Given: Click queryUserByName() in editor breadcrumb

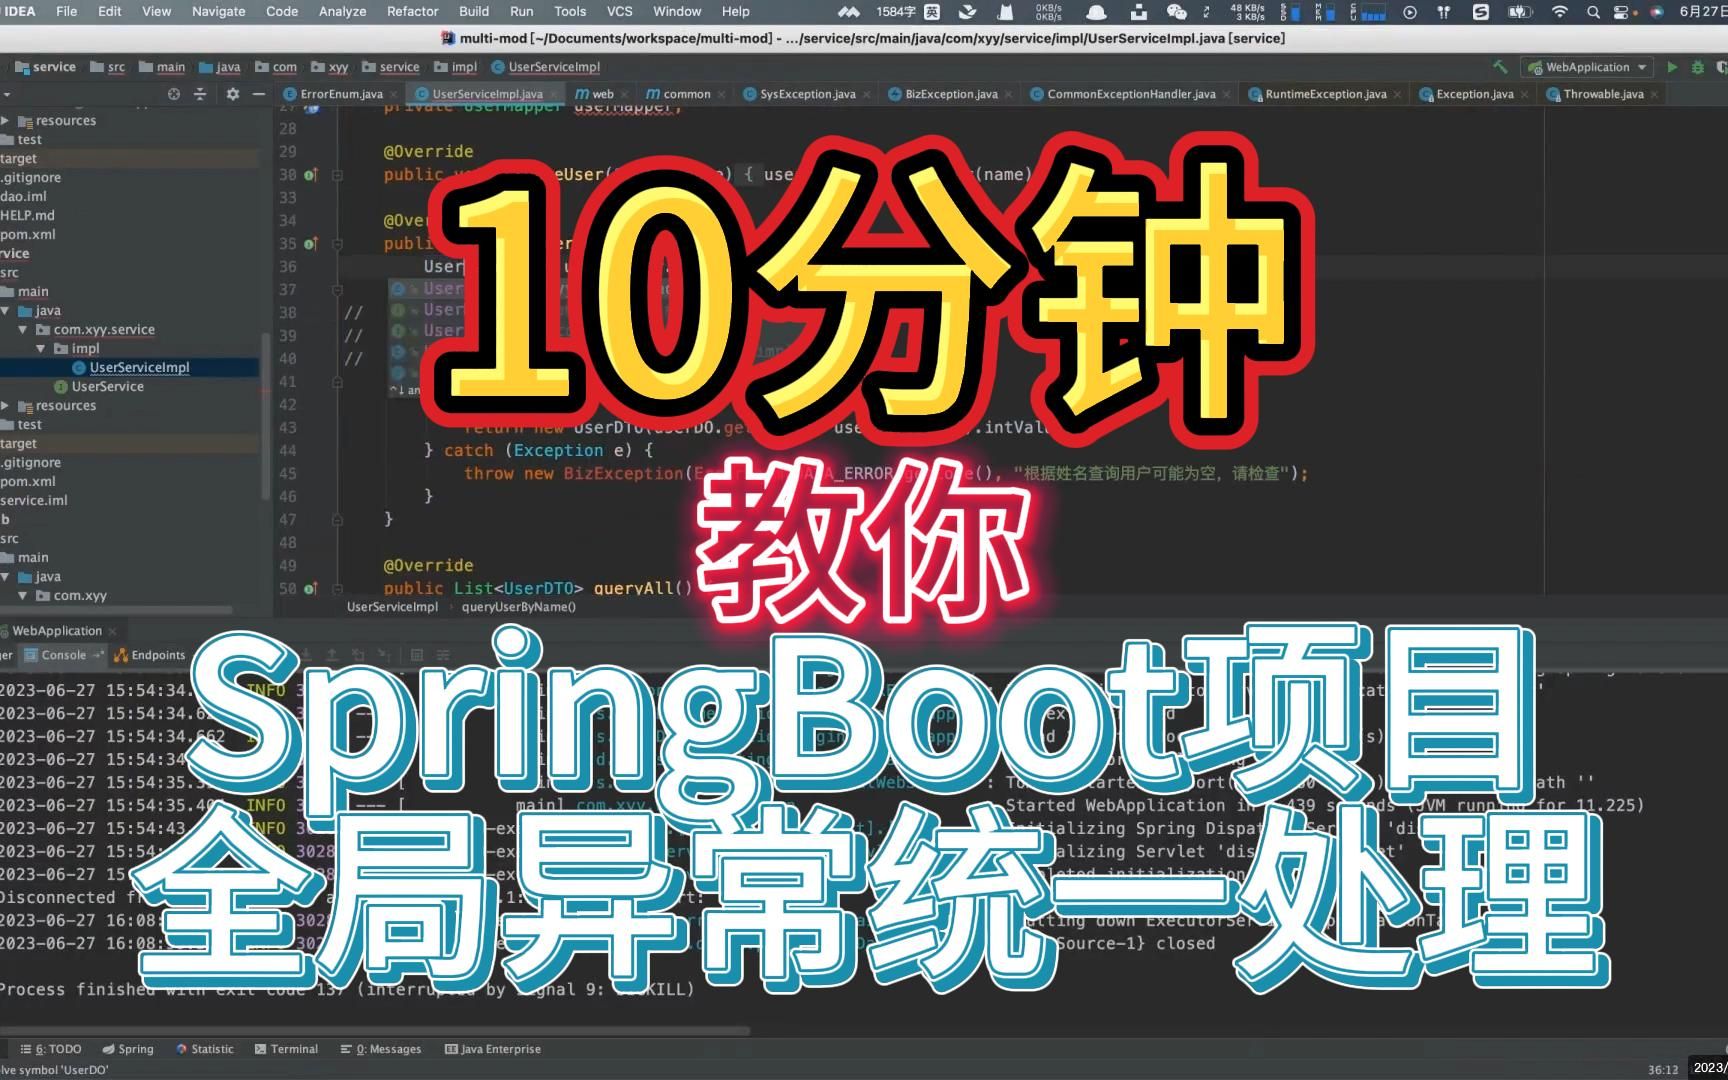Looking at the screenshot, I should click(x=518, y=607).
